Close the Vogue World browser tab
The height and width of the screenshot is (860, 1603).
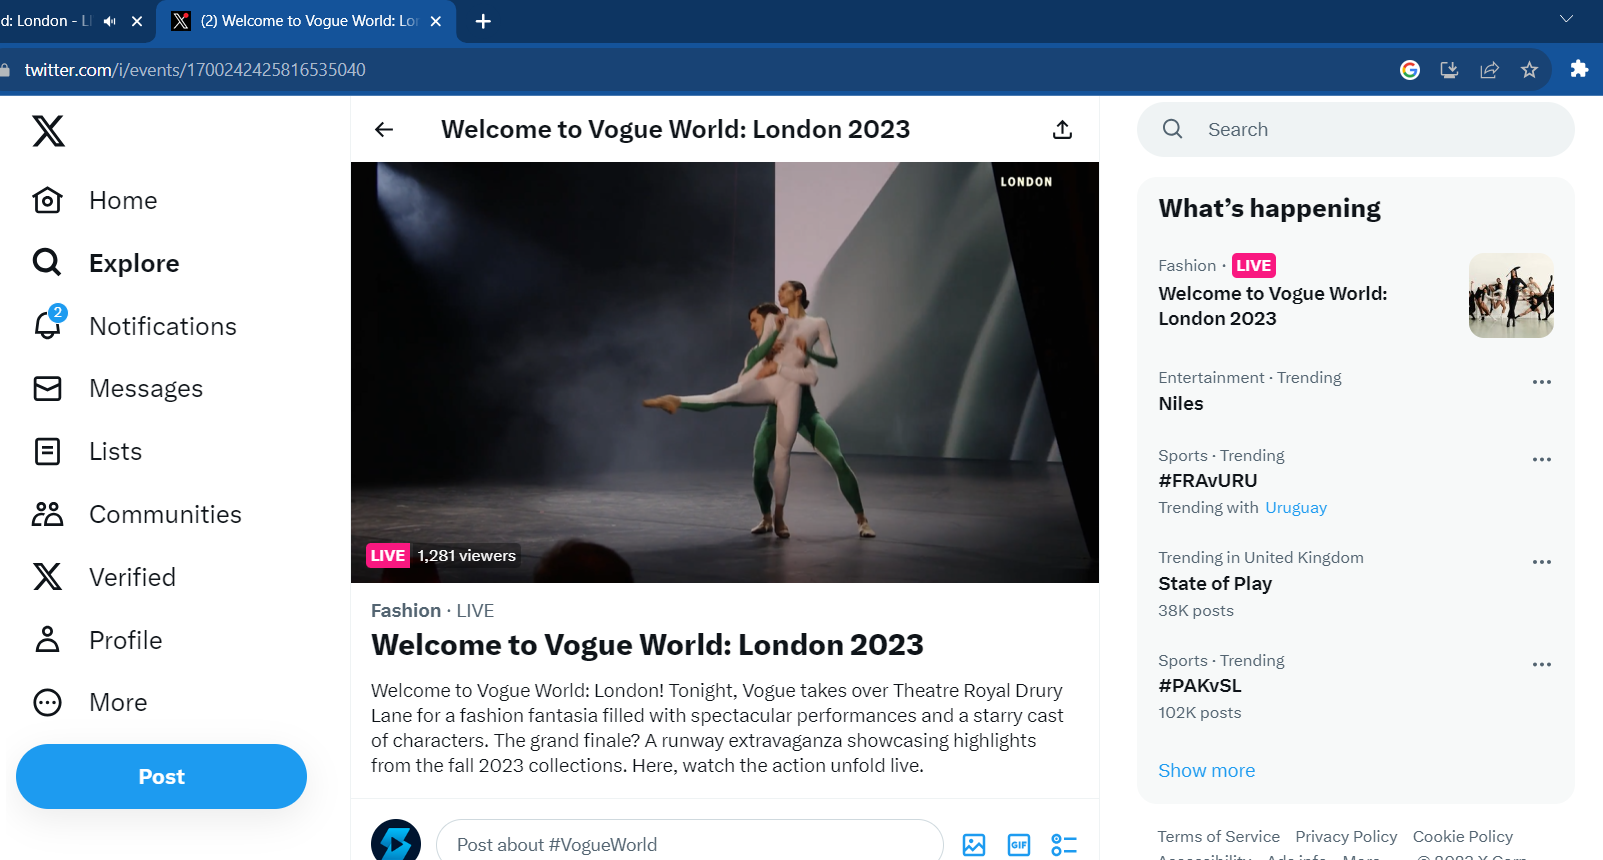(x=436, y=21)
